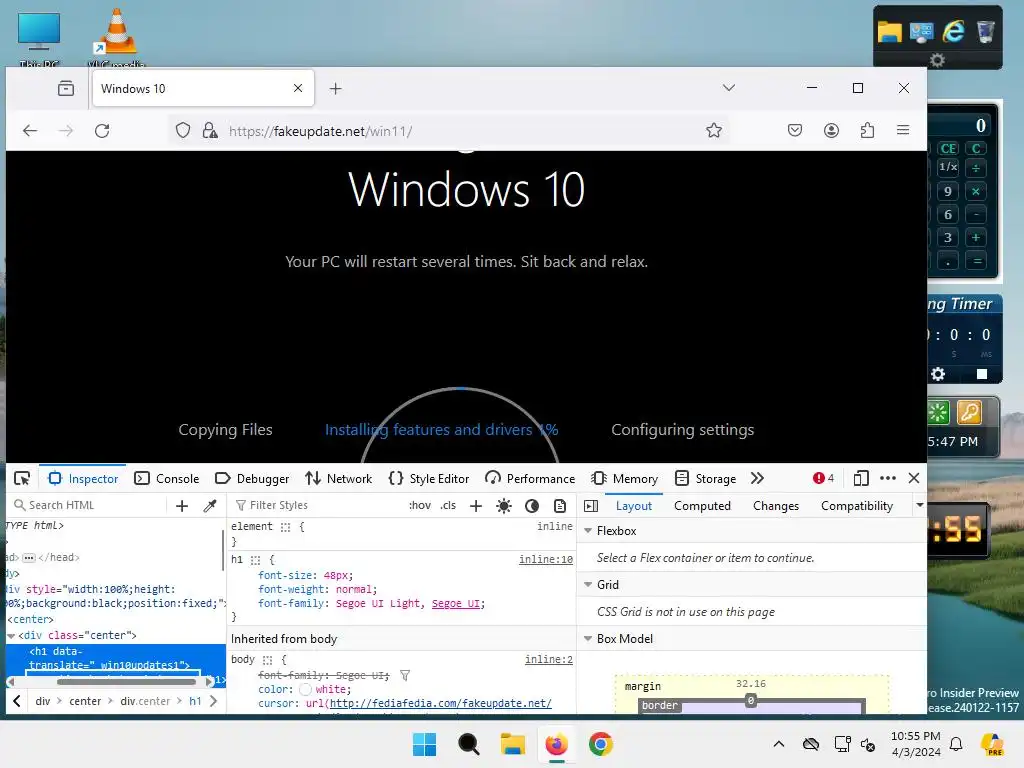1024x768 pixels.
Task: Toggle :hov pseudo-class panel
Action: [420, 505]
